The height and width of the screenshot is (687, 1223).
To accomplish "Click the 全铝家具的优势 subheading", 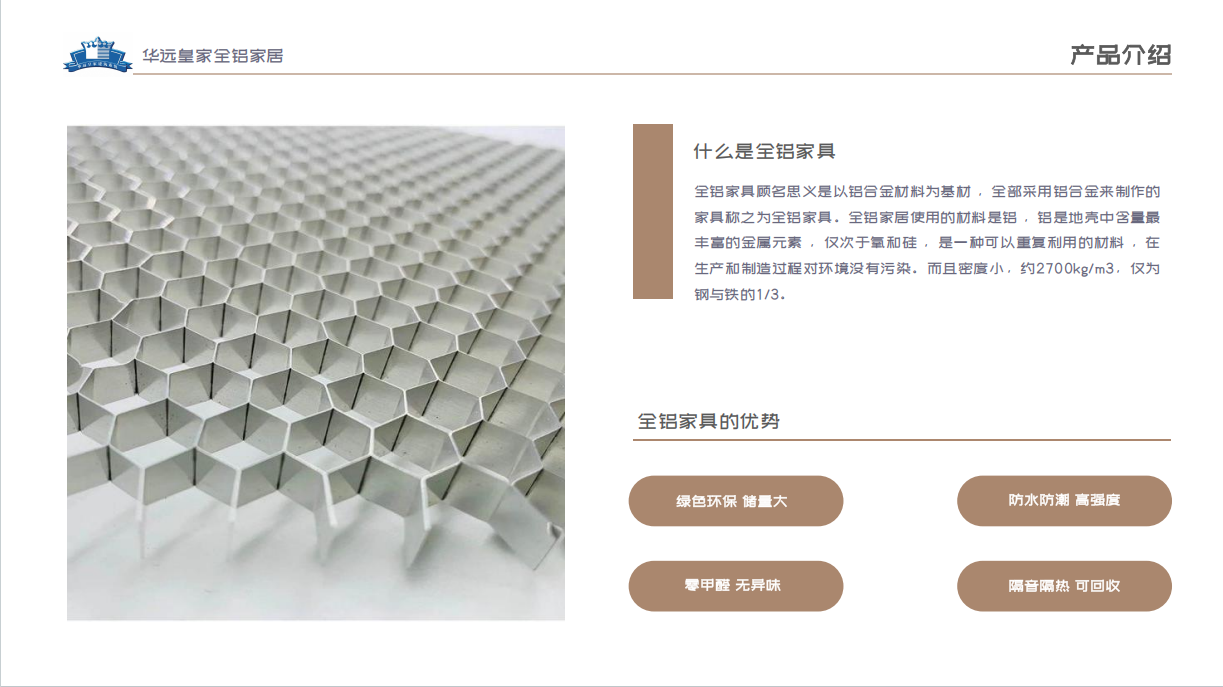I will tap(708, 421).
